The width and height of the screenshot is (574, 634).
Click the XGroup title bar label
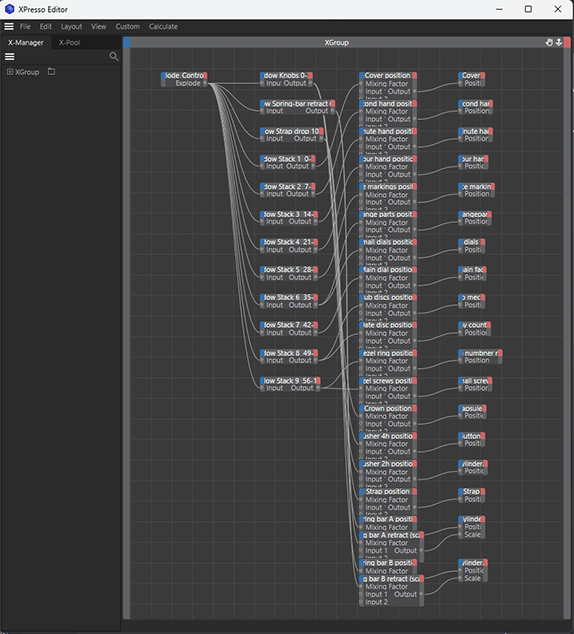336,42
